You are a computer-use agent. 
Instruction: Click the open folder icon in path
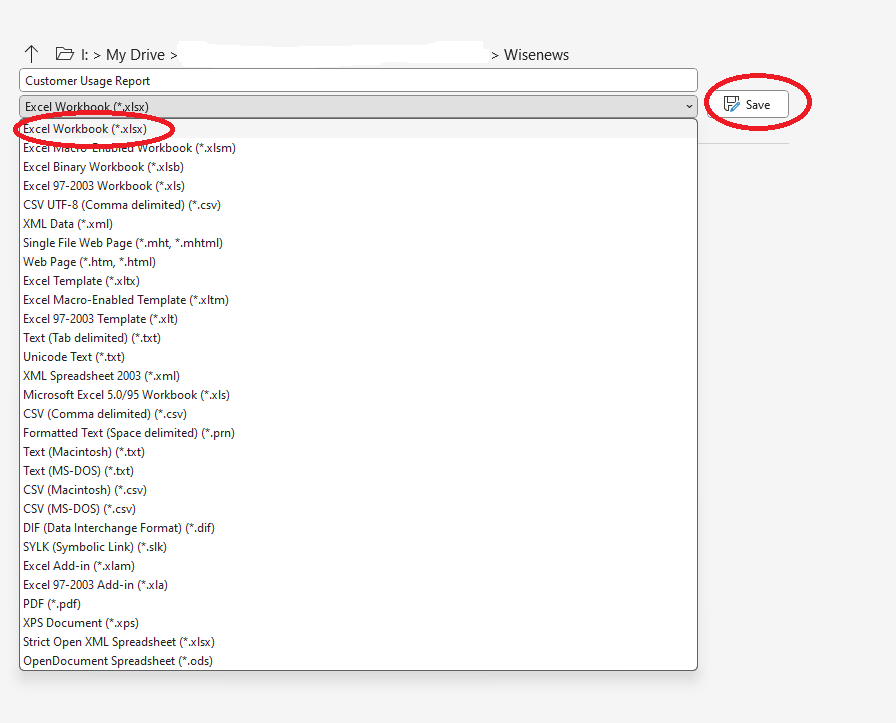[x=65, y=54]
